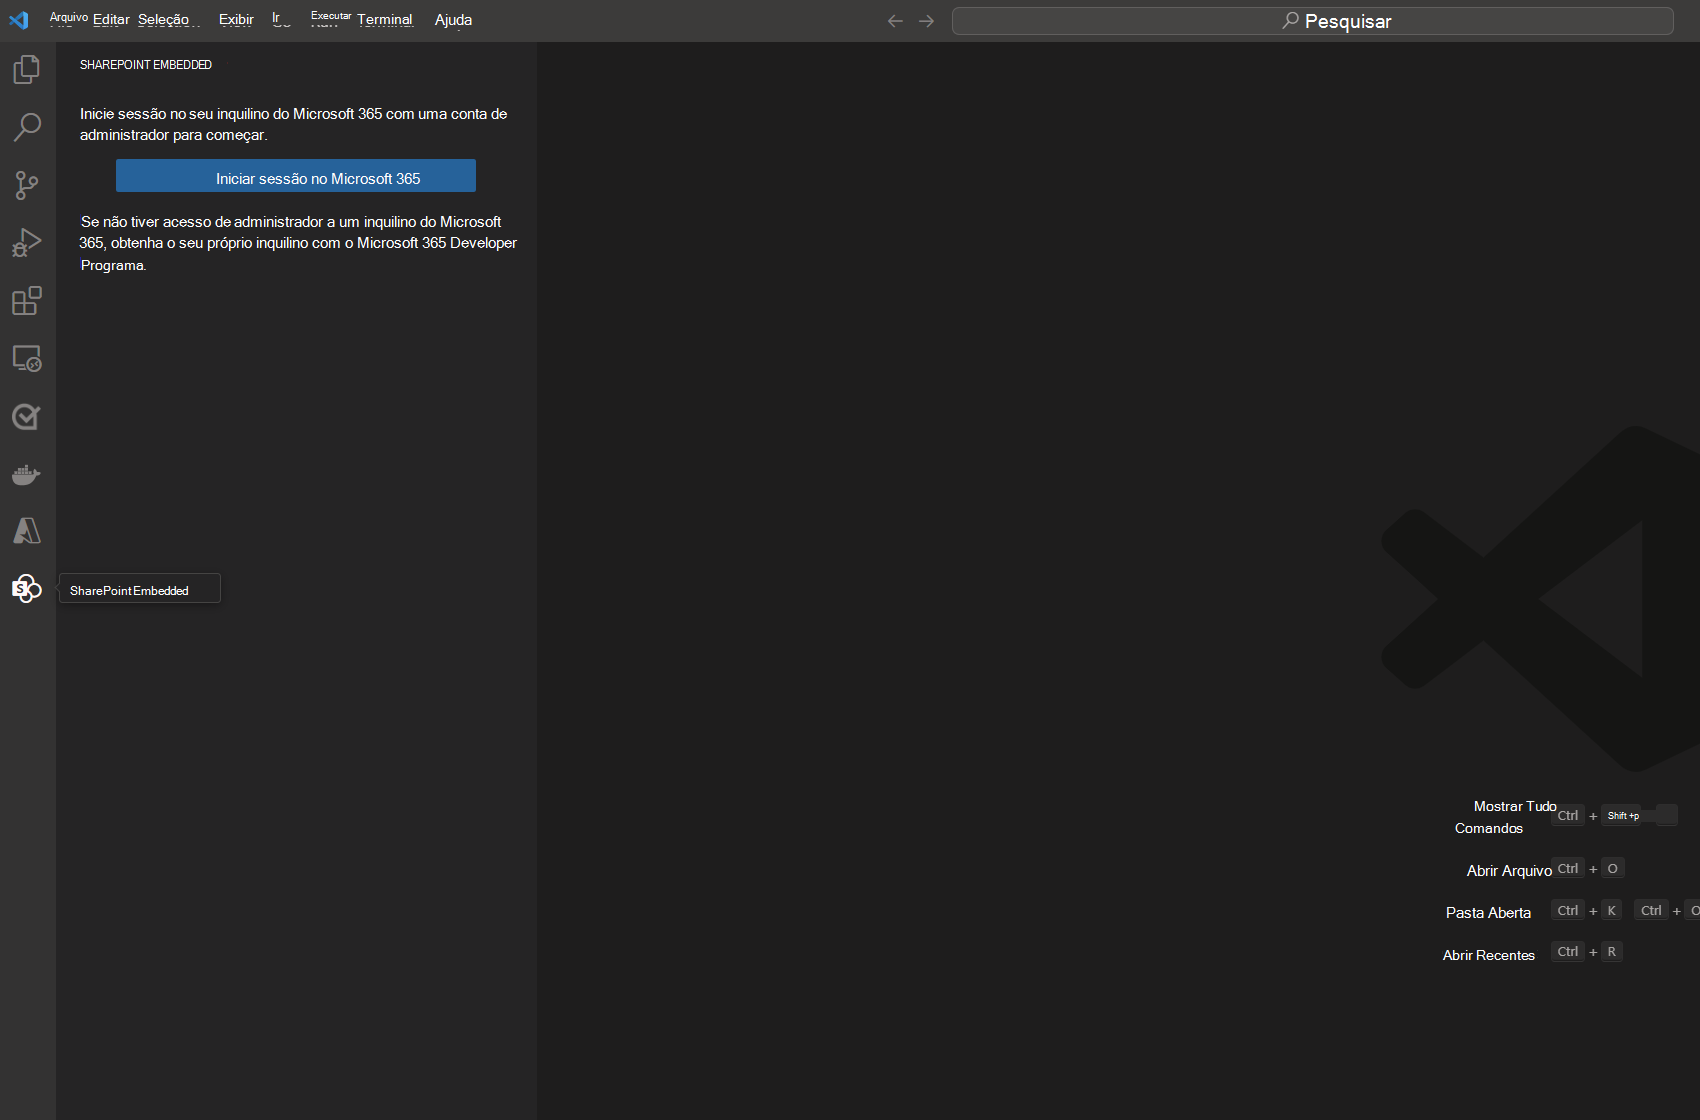Open the Source Control view
The image size is (1700, 1120).
(x=27, y=185)
